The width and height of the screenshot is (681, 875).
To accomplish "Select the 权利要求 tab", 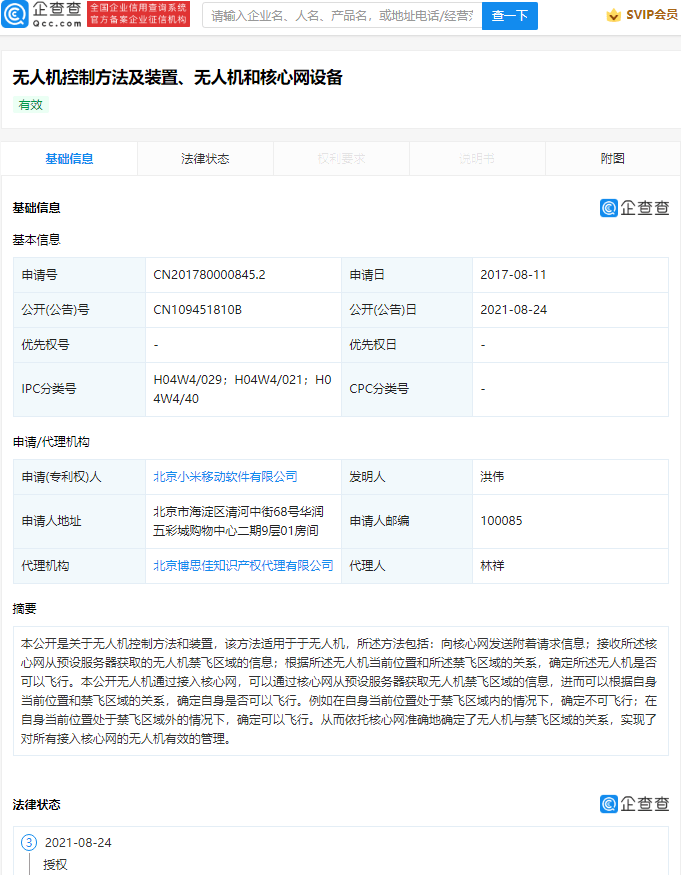I will (x=341, y=159).
